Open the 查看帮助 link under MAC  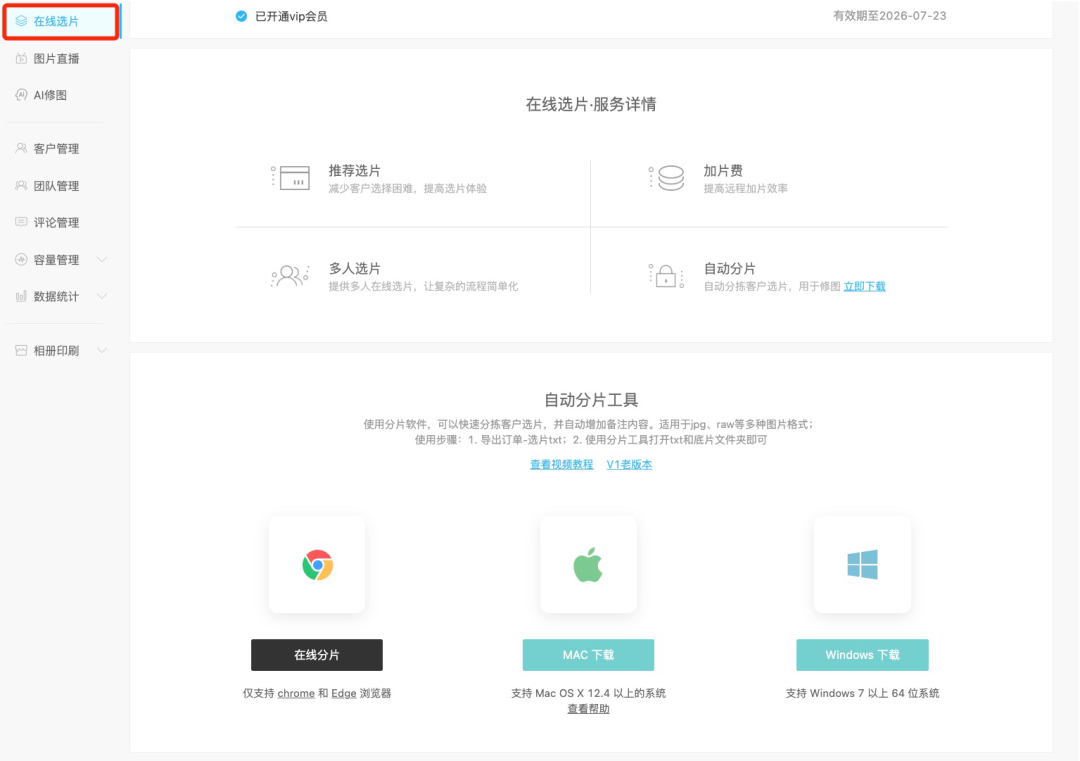pyautogui.click(x=588, y=709)
